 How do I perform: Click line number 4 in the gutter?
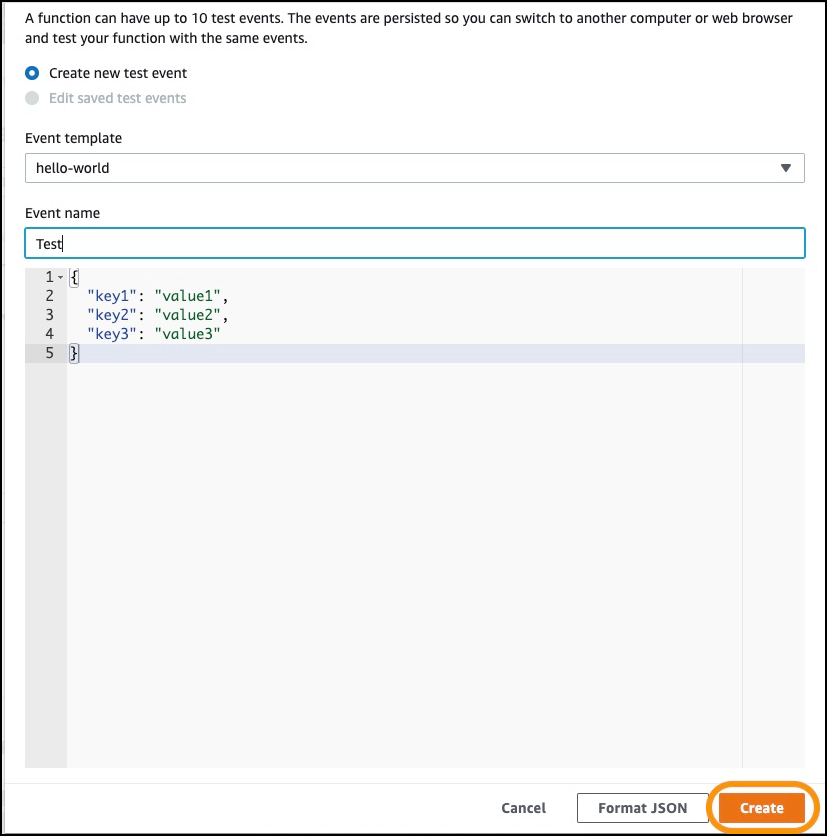[x=50, y=334]
